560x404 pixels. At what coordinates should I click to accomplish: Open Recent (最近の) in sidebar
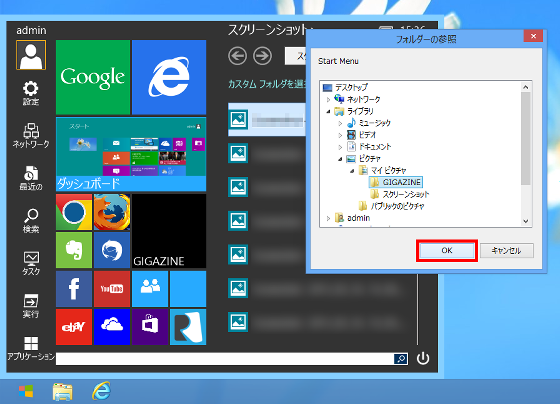(x=31, y=178)
